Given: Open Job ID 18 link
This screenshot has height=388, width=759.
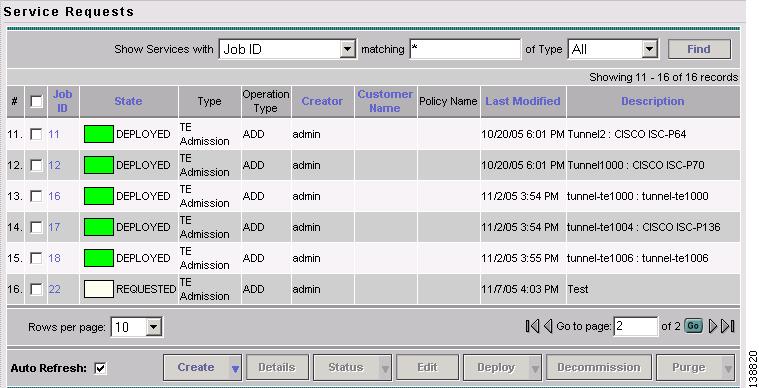Looking at the screenshot, I should pyautogui.click(x=54, y=258).
